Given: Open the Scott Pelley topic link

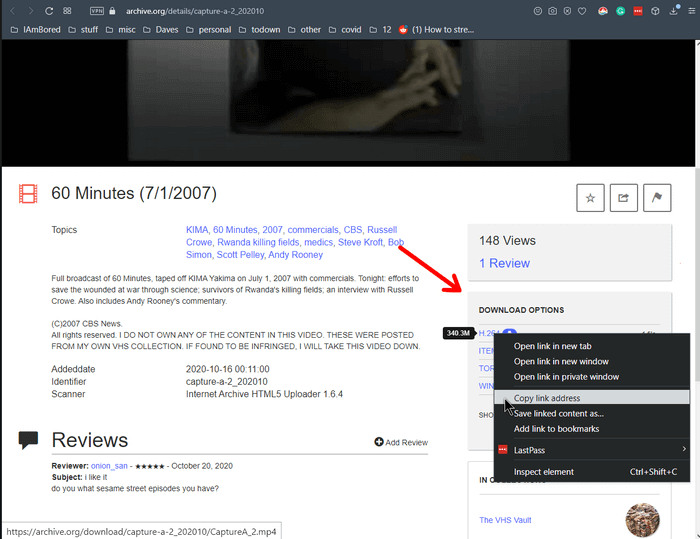Looking at the screenshot, I should [240, 255].
